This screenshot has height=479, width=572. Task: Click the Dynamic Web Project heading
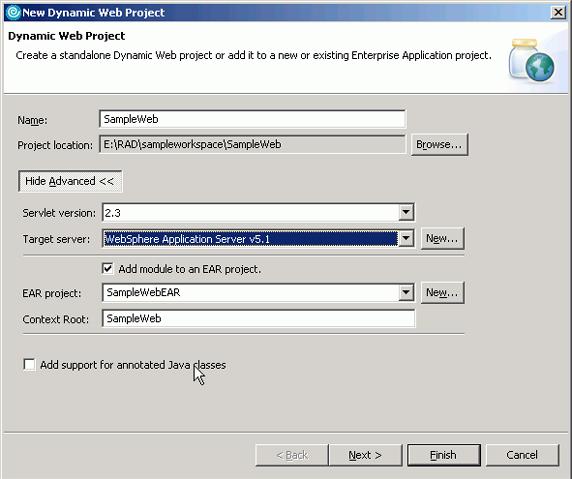(66, 36)
